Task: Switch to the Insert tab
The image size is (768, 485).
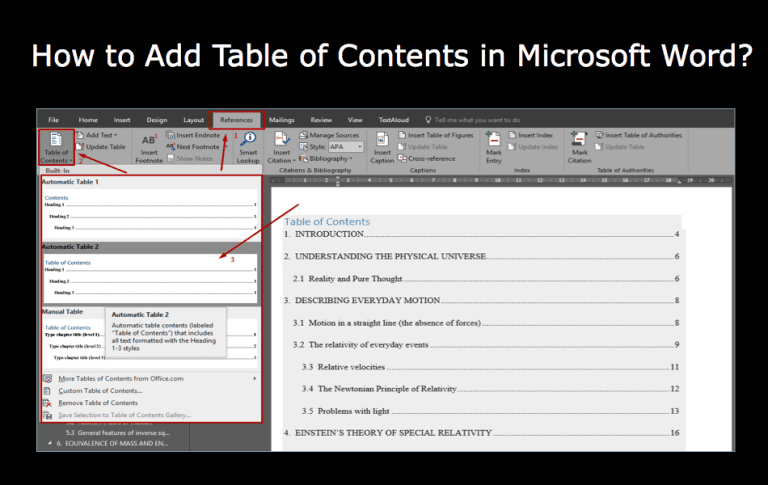Action: pos(122,120)
